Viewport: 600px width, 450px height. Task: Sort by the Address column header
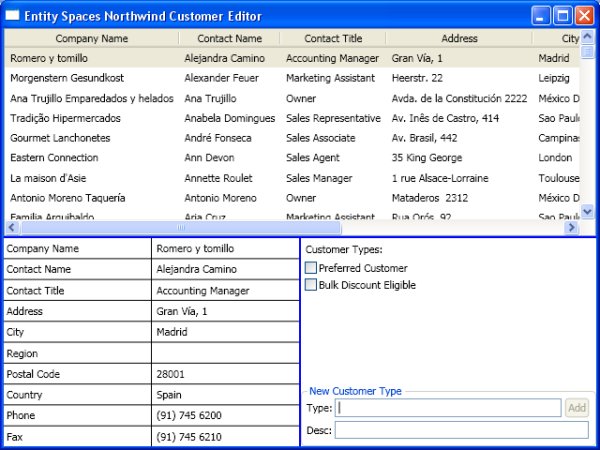[x=459, y=38]
